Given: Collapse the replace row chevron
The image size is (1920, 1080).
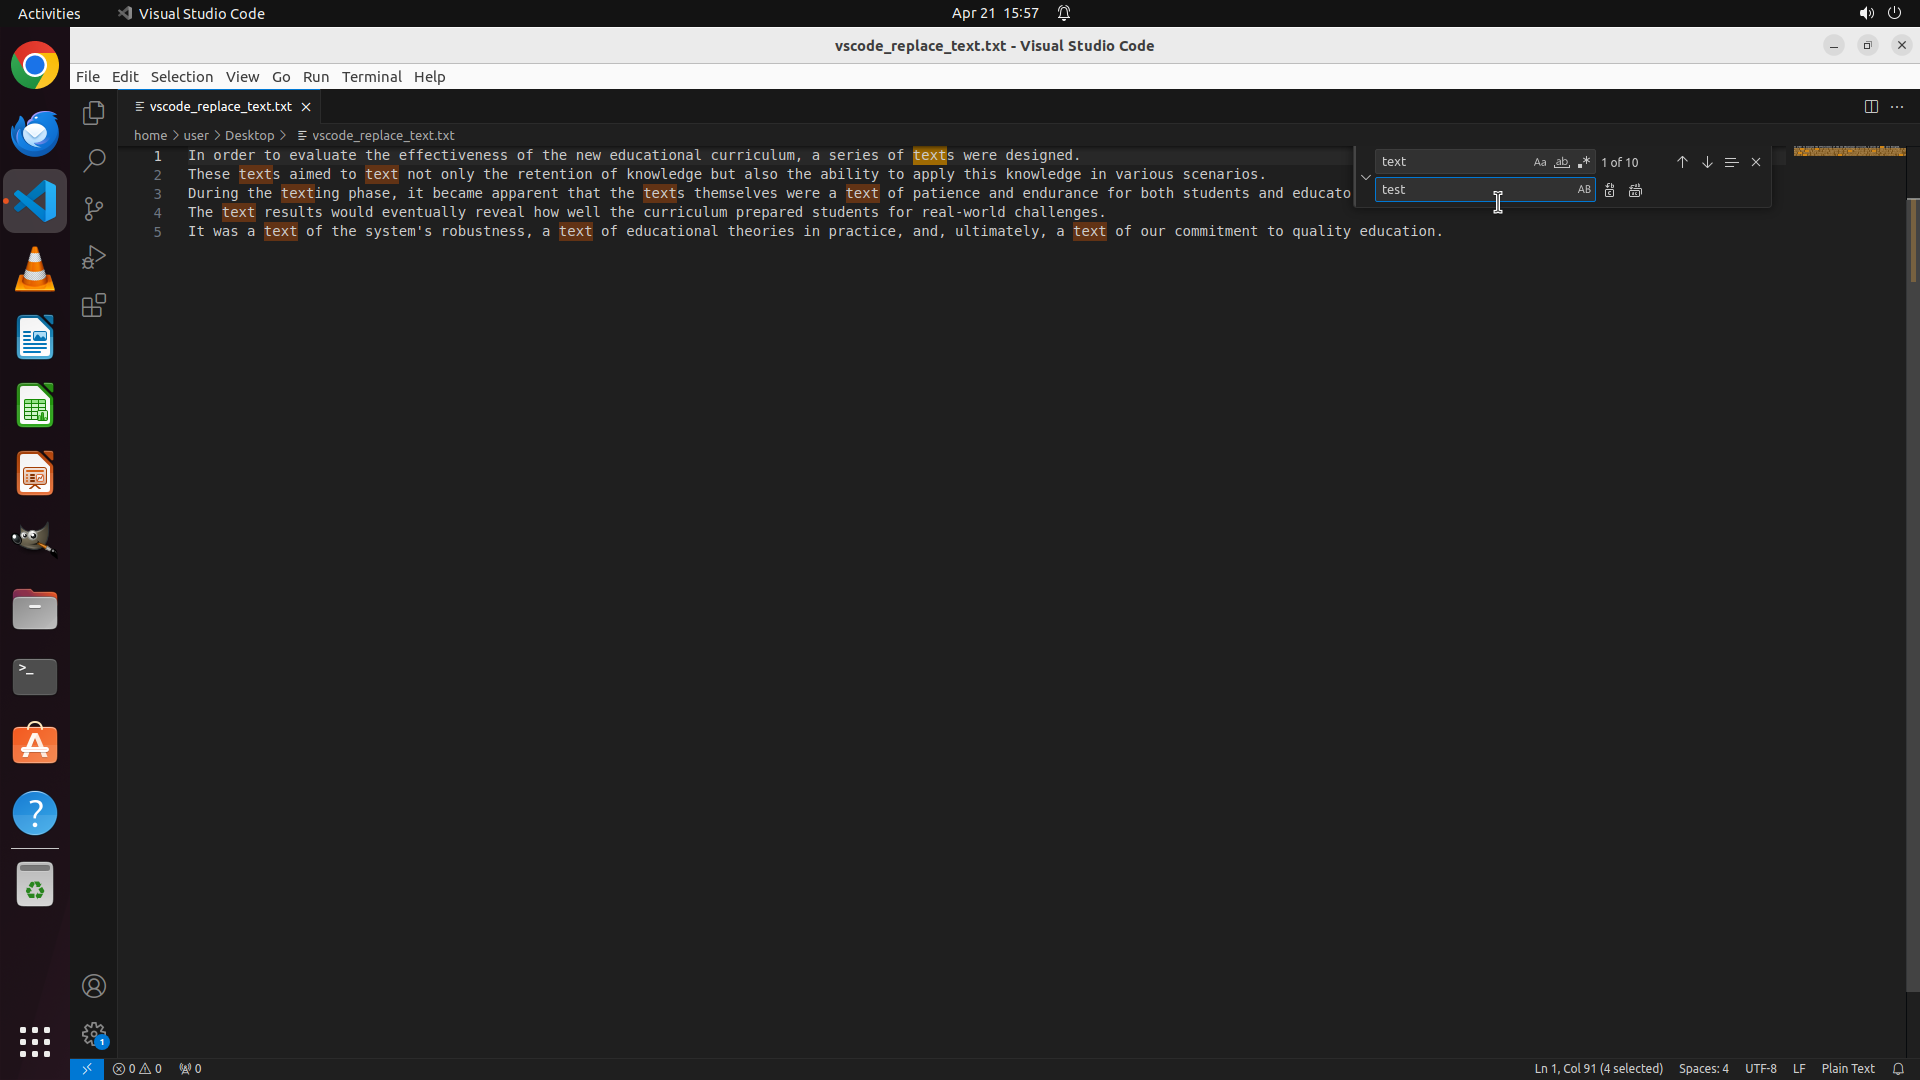Looking at the screenshot, I should 1365,177.
